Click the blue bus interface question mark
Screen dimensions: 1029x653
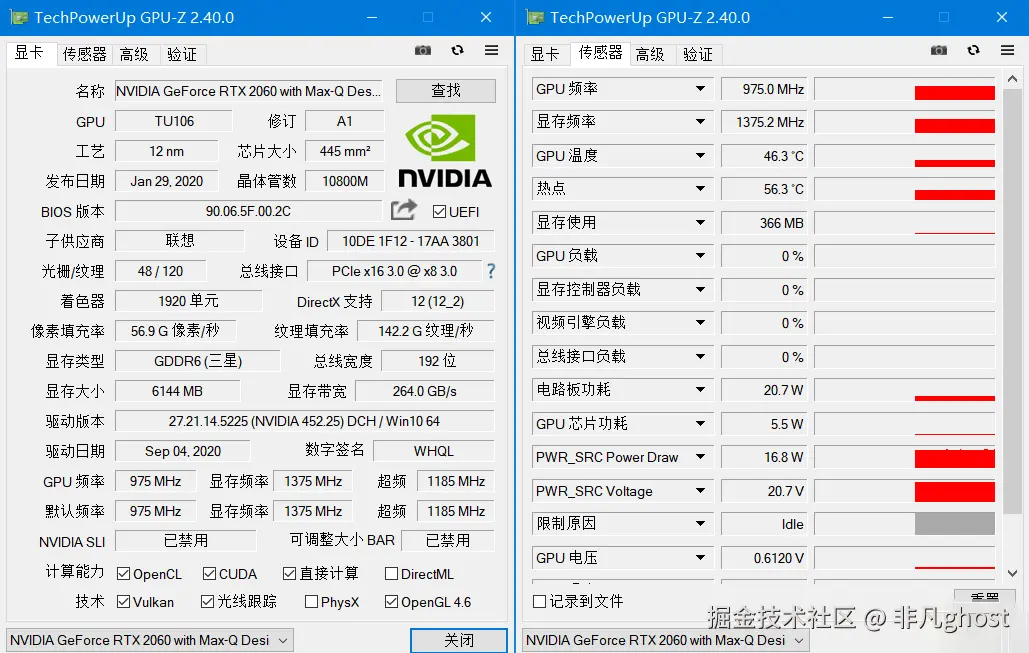point(491,271)
